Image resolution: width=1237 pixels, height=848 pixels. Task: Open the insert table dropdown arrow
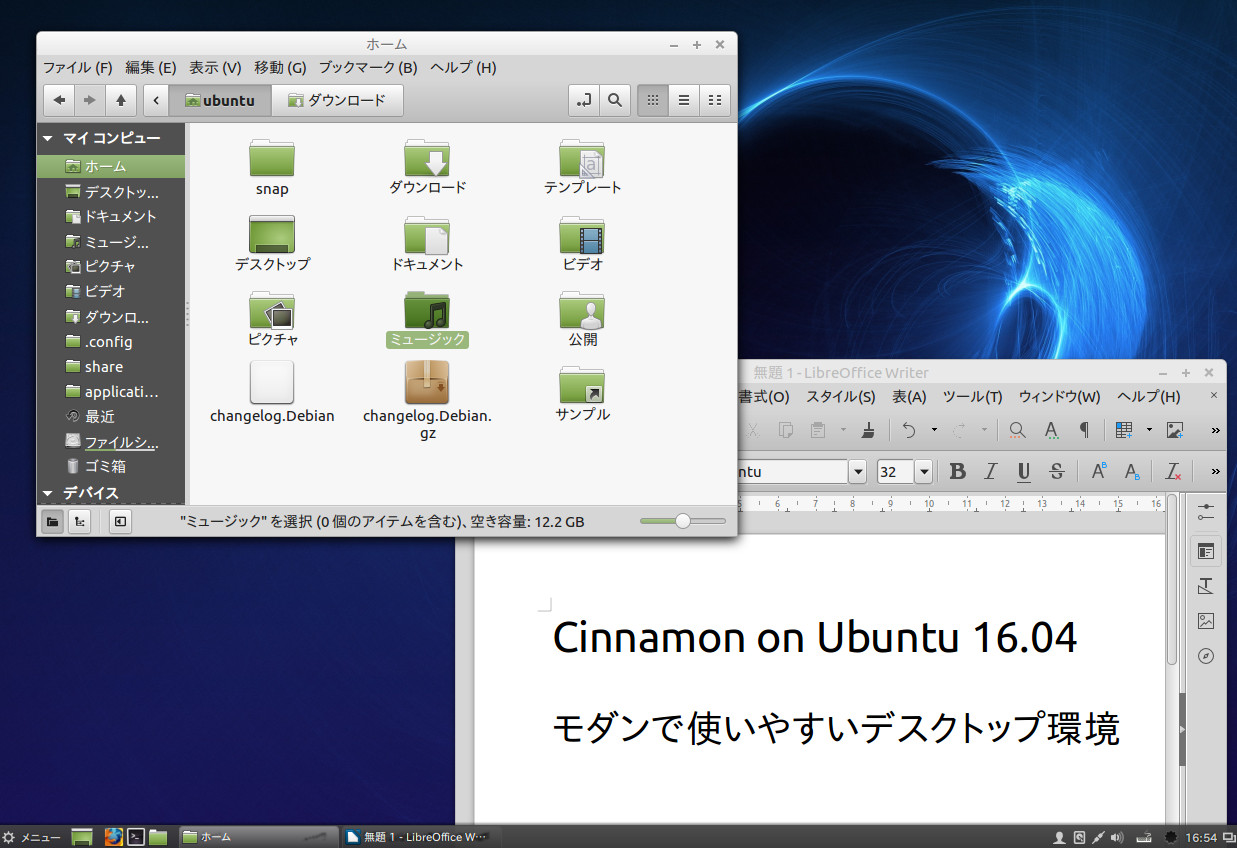[x=1148, y=430]
